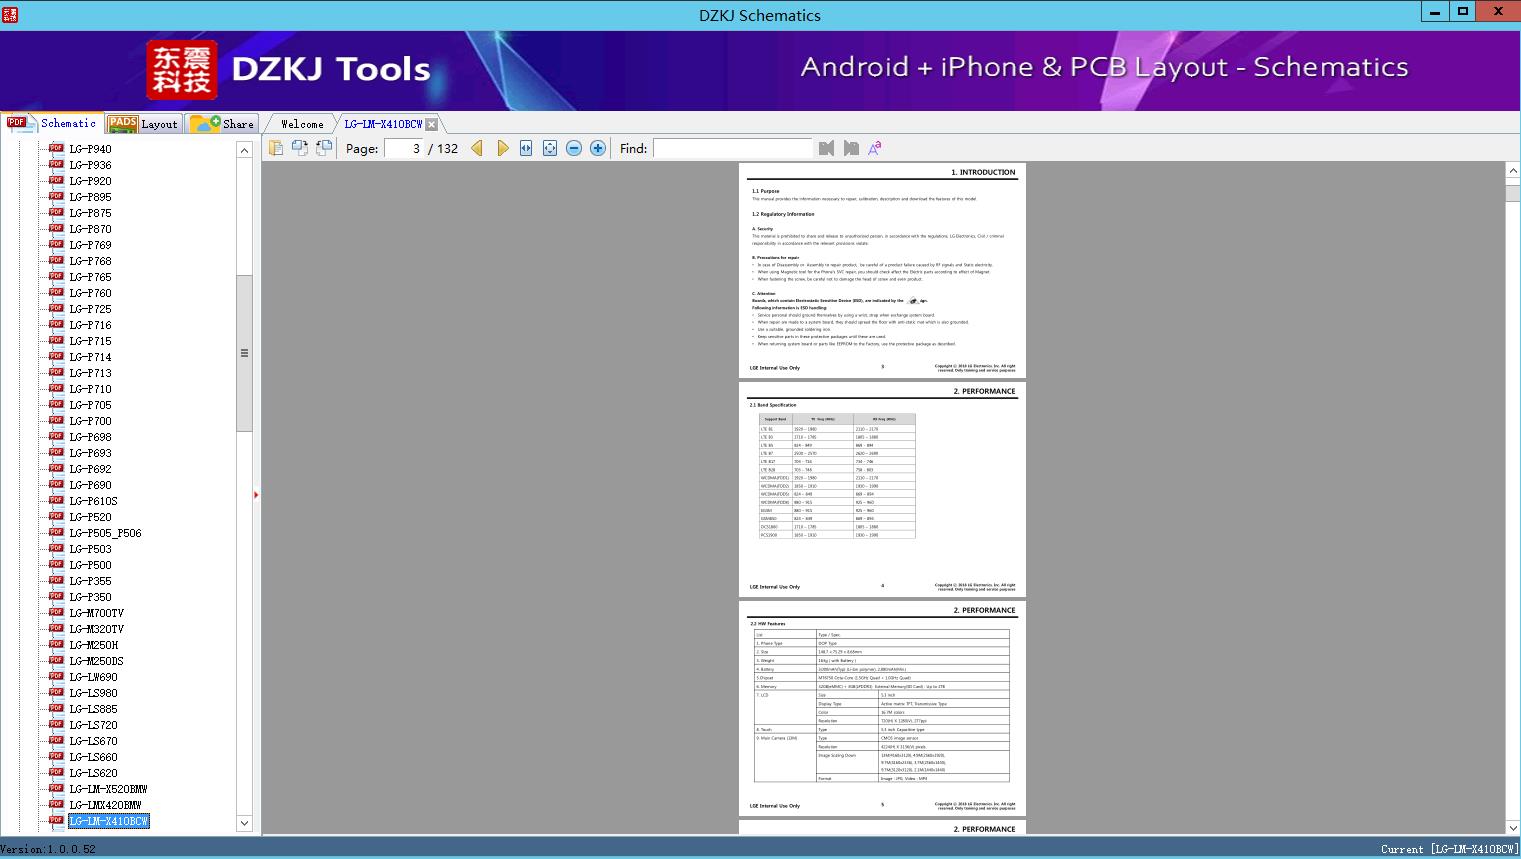
Task: Click the find previous match icon
Action: (826, 148)
